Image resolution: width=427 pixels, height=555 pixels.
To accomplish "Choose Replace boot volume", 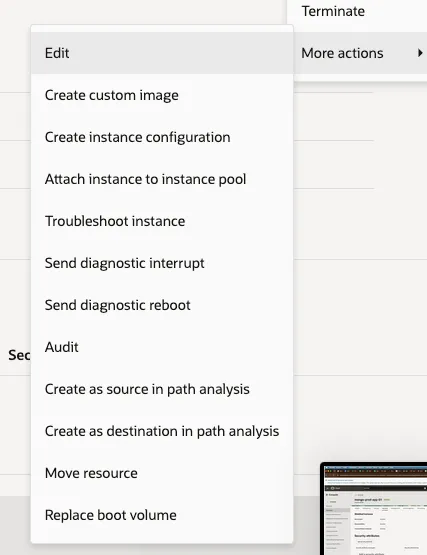I will (162, 515).
